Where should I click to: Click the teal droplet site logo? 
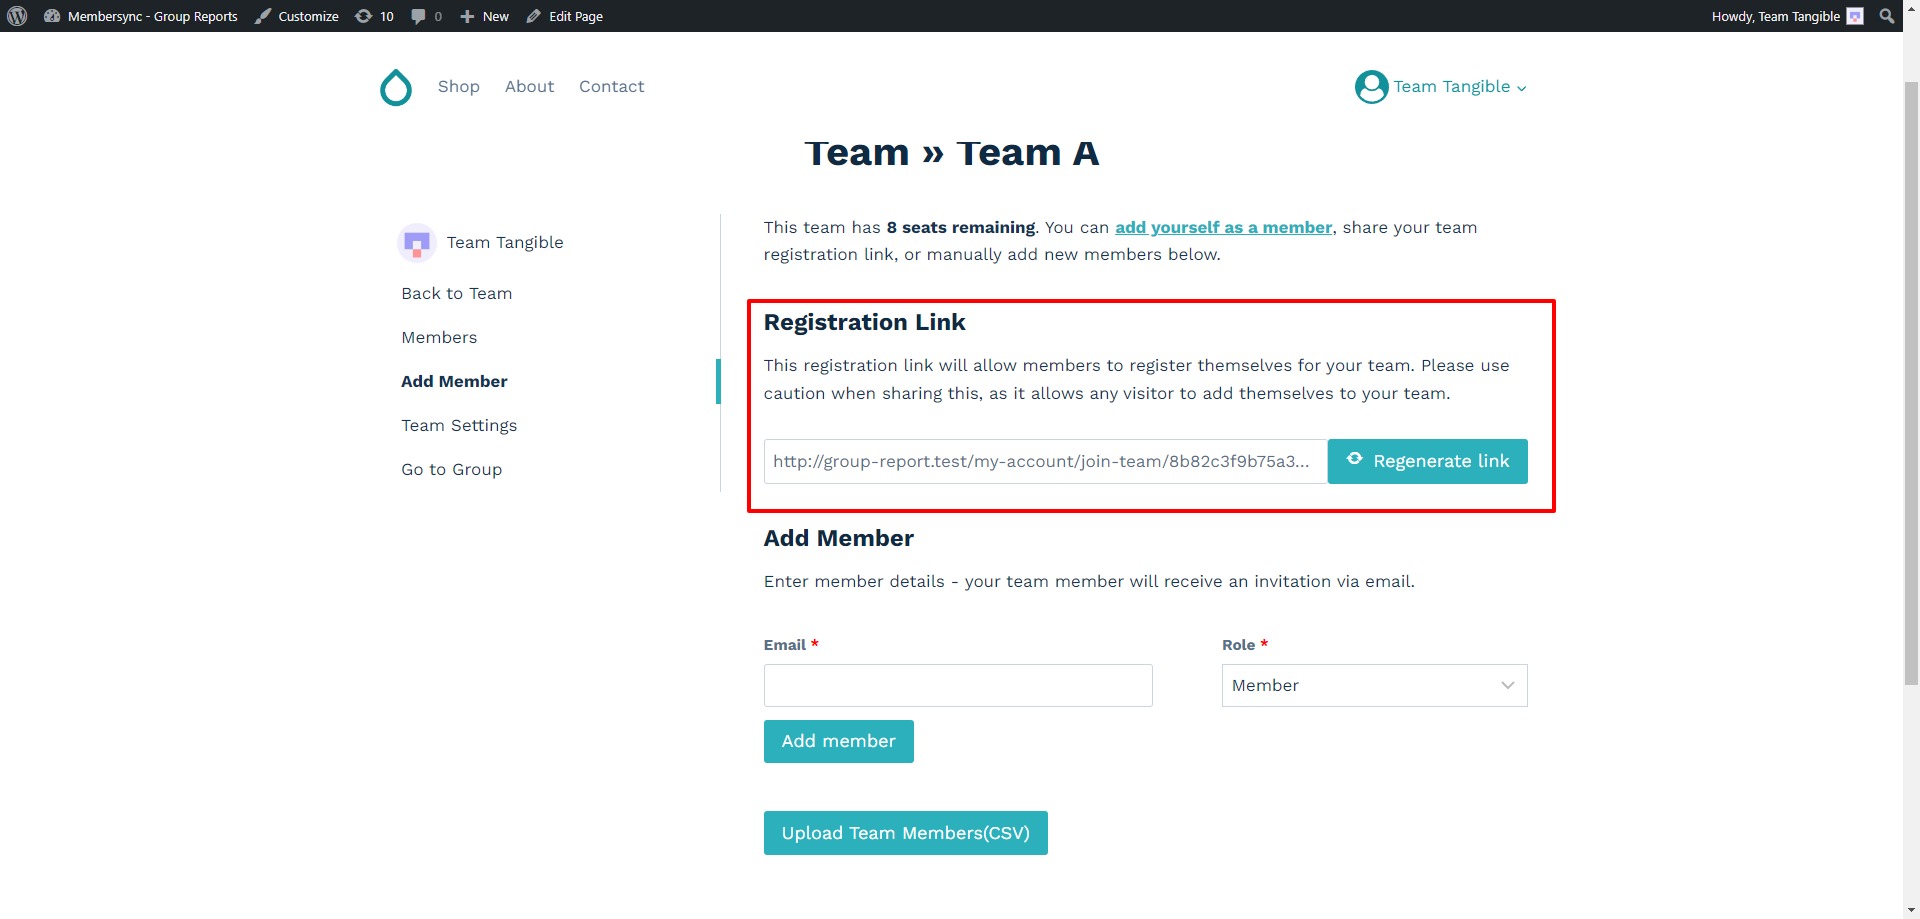[396, 87]
